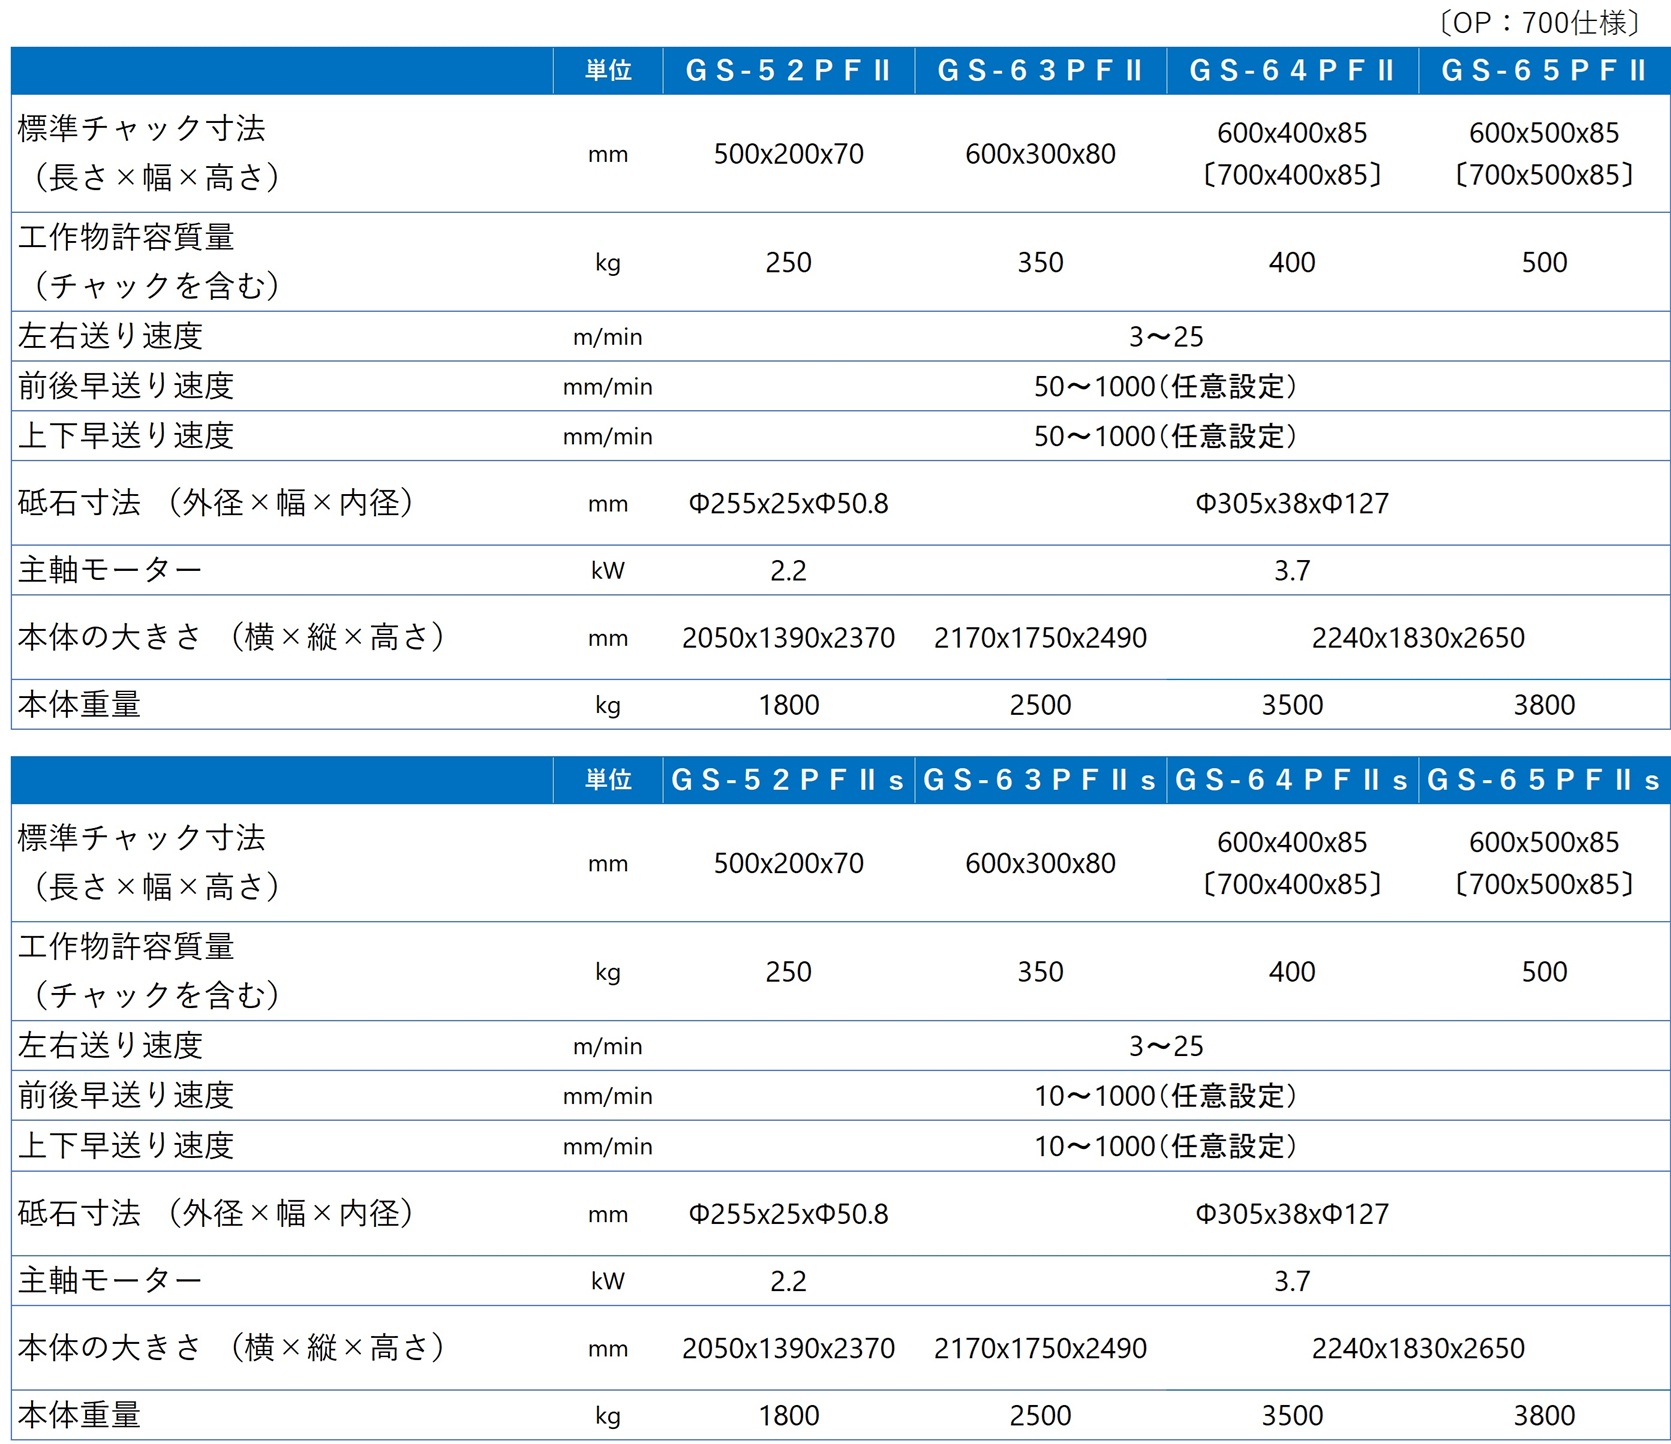Viewport: 1671px width, 1444px height.
Task: Click 3～25 in the GS-52PFⅡs table
Action: click(x=1166, y=1046)
